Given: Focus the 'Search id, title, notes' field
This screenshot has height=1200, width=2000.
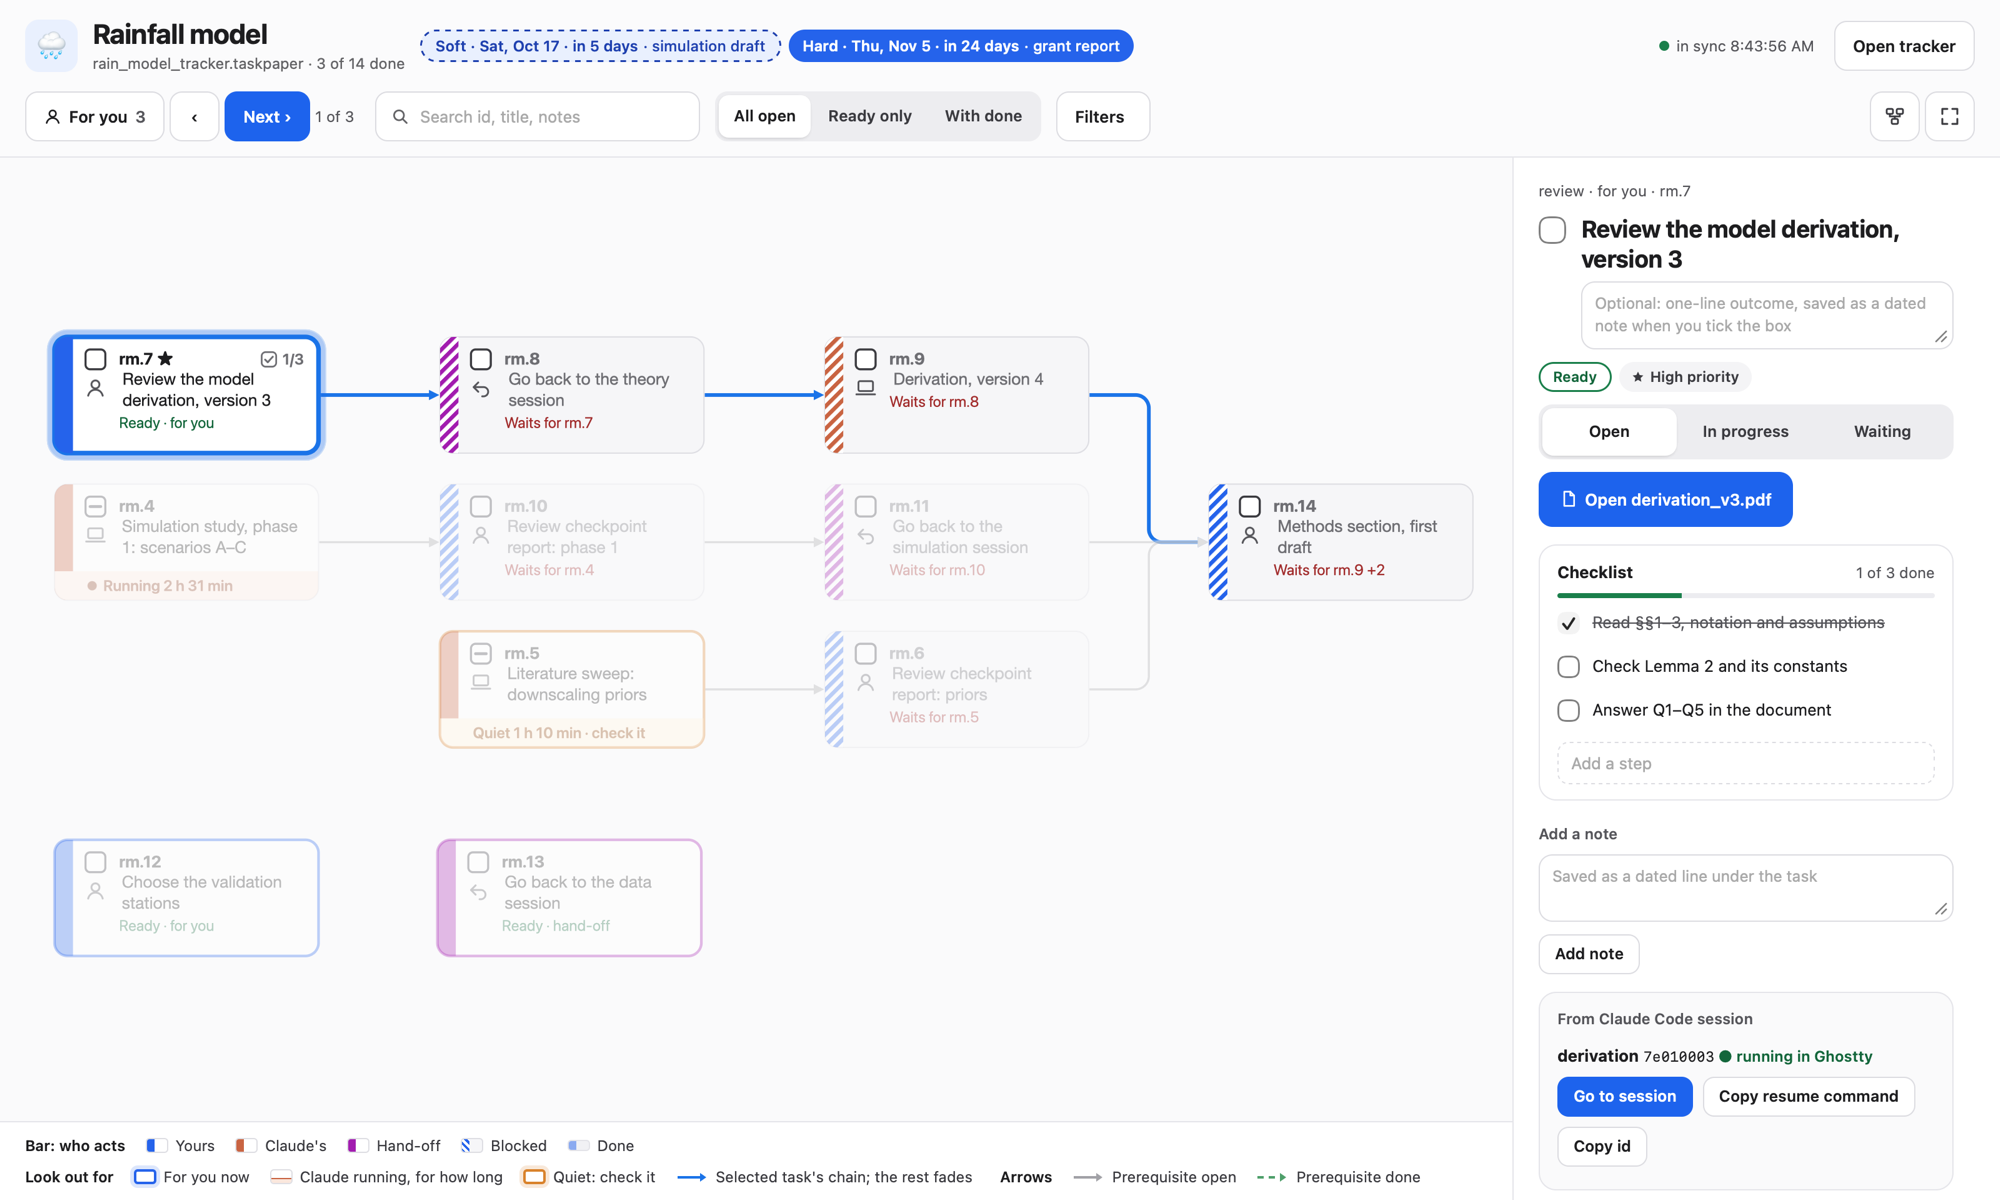Looking at the screenshot, I should [x=537, y=116].
